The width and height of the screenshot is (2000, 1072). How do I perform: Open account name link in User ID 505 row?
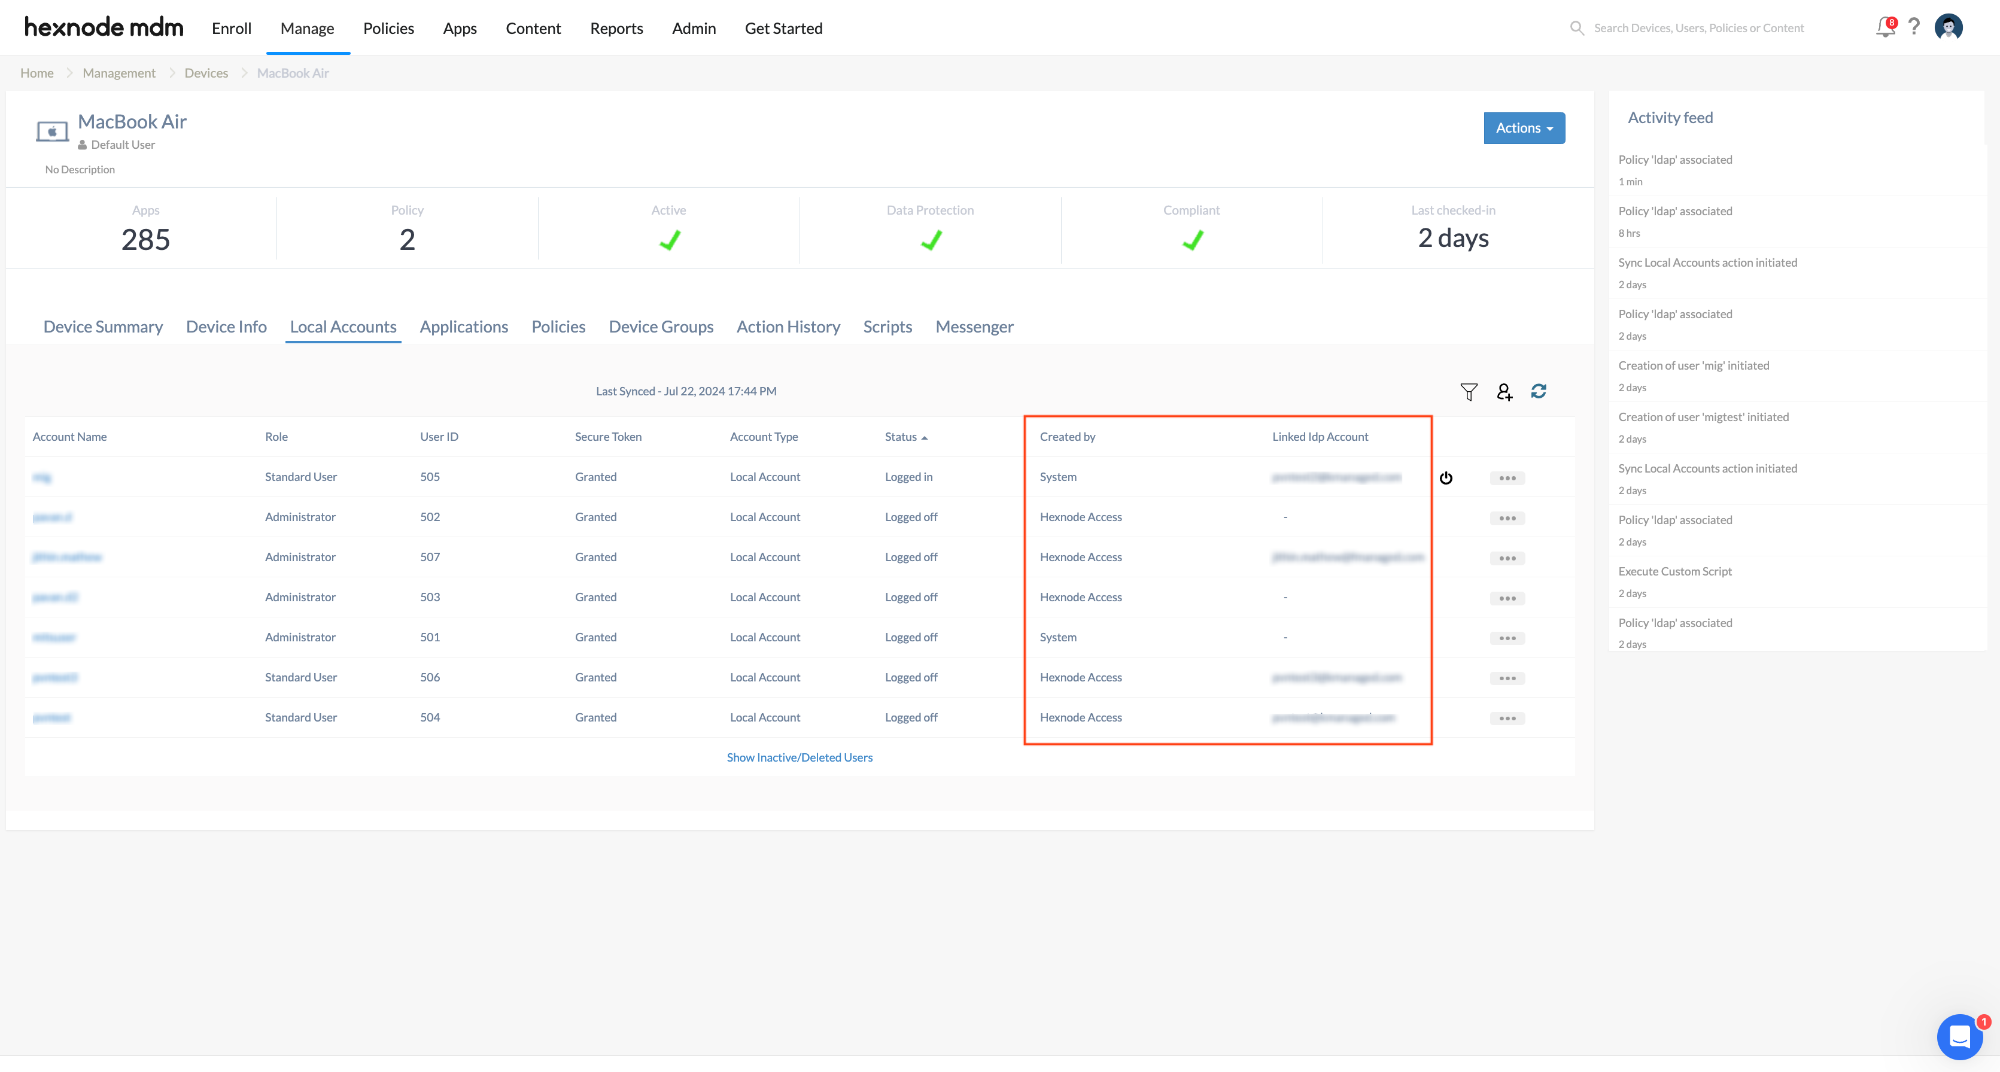tap(42, 477)
